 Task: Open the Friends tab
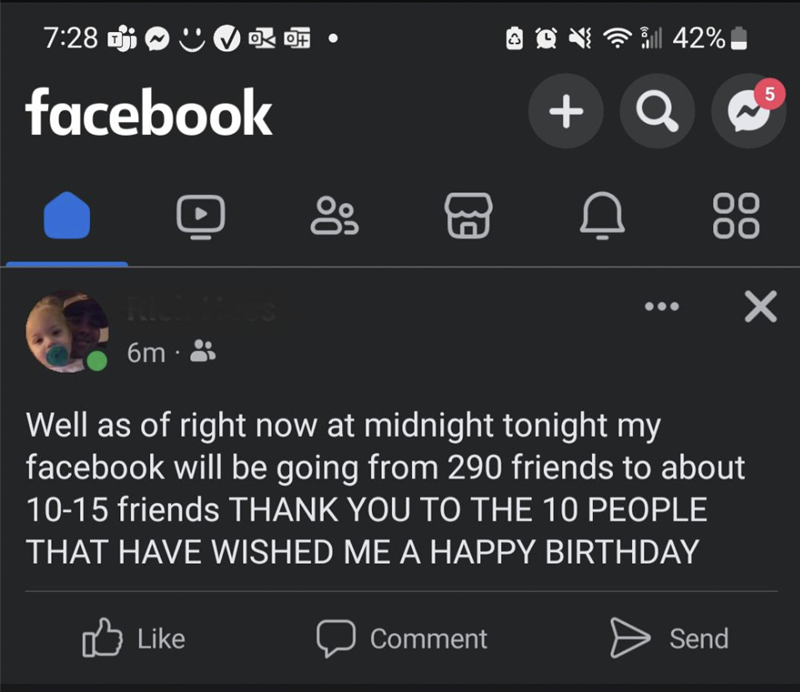334,214
